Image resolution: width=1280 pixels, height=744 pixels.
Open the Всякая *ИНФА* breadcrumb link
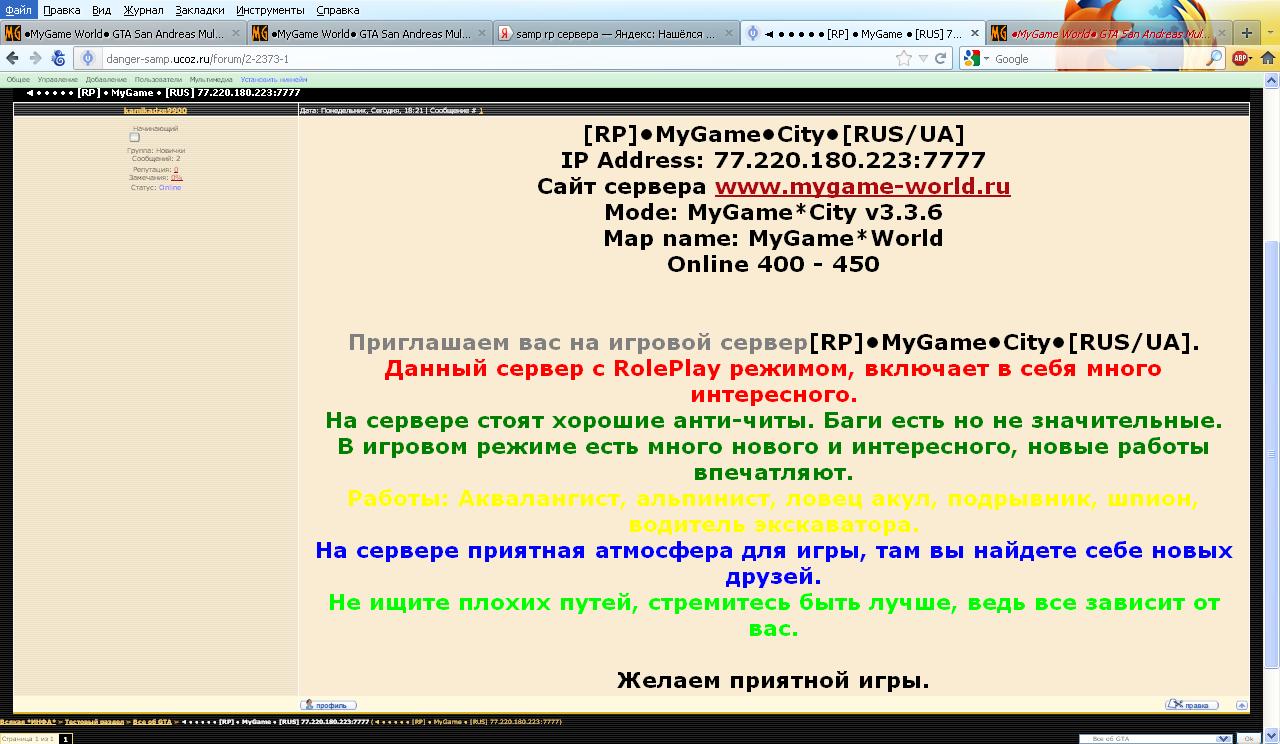pos(28,721)
